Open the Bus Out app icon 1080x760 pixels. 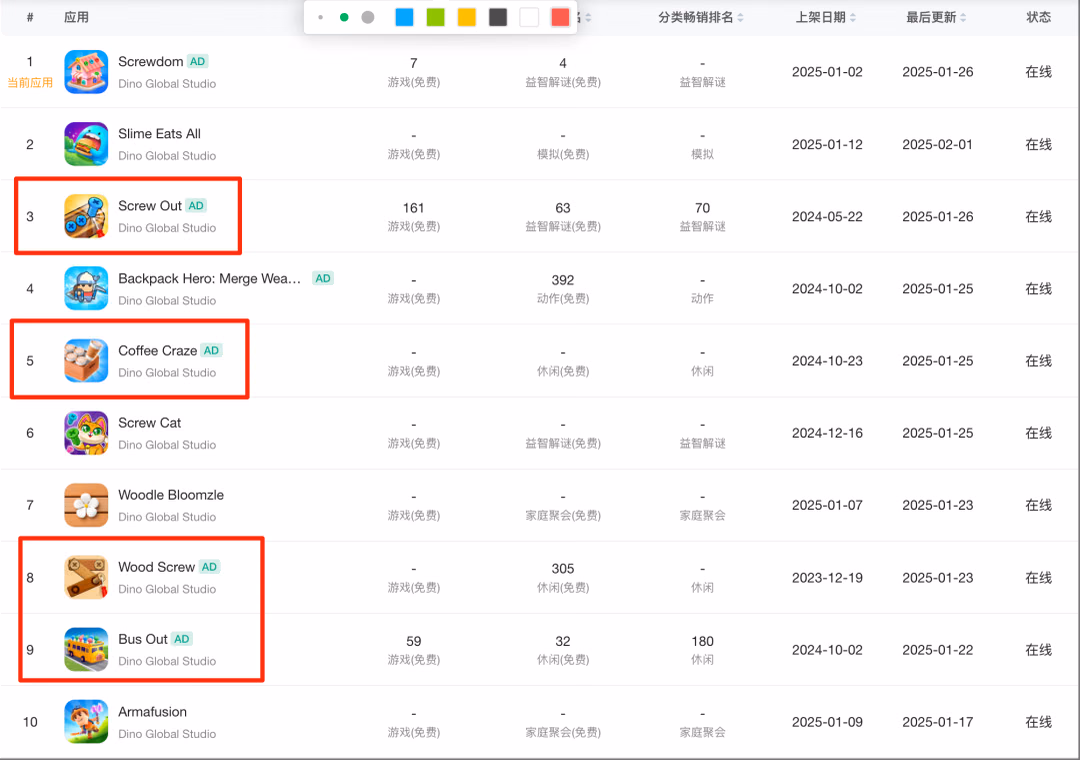[x=86, y=650]
